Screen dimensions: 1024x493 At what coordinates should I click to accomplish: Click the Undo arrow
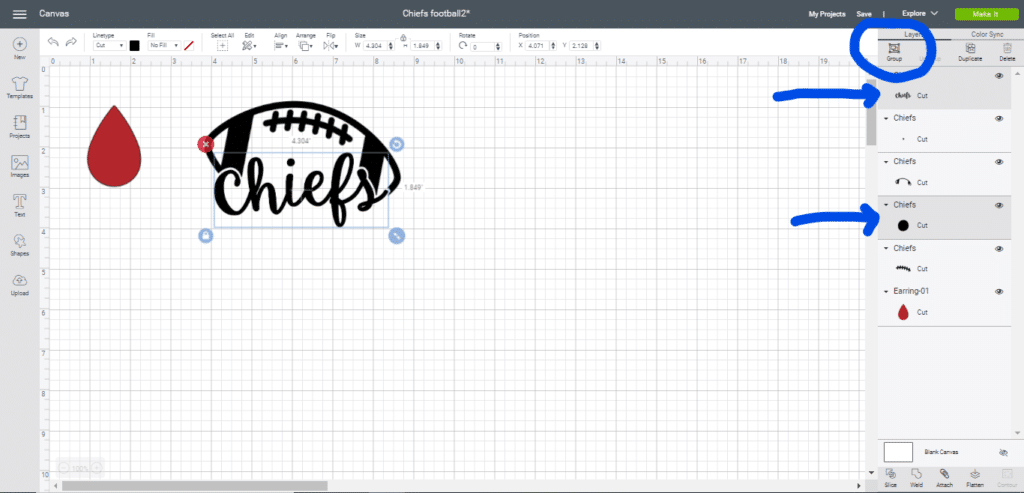pos(54,42)
